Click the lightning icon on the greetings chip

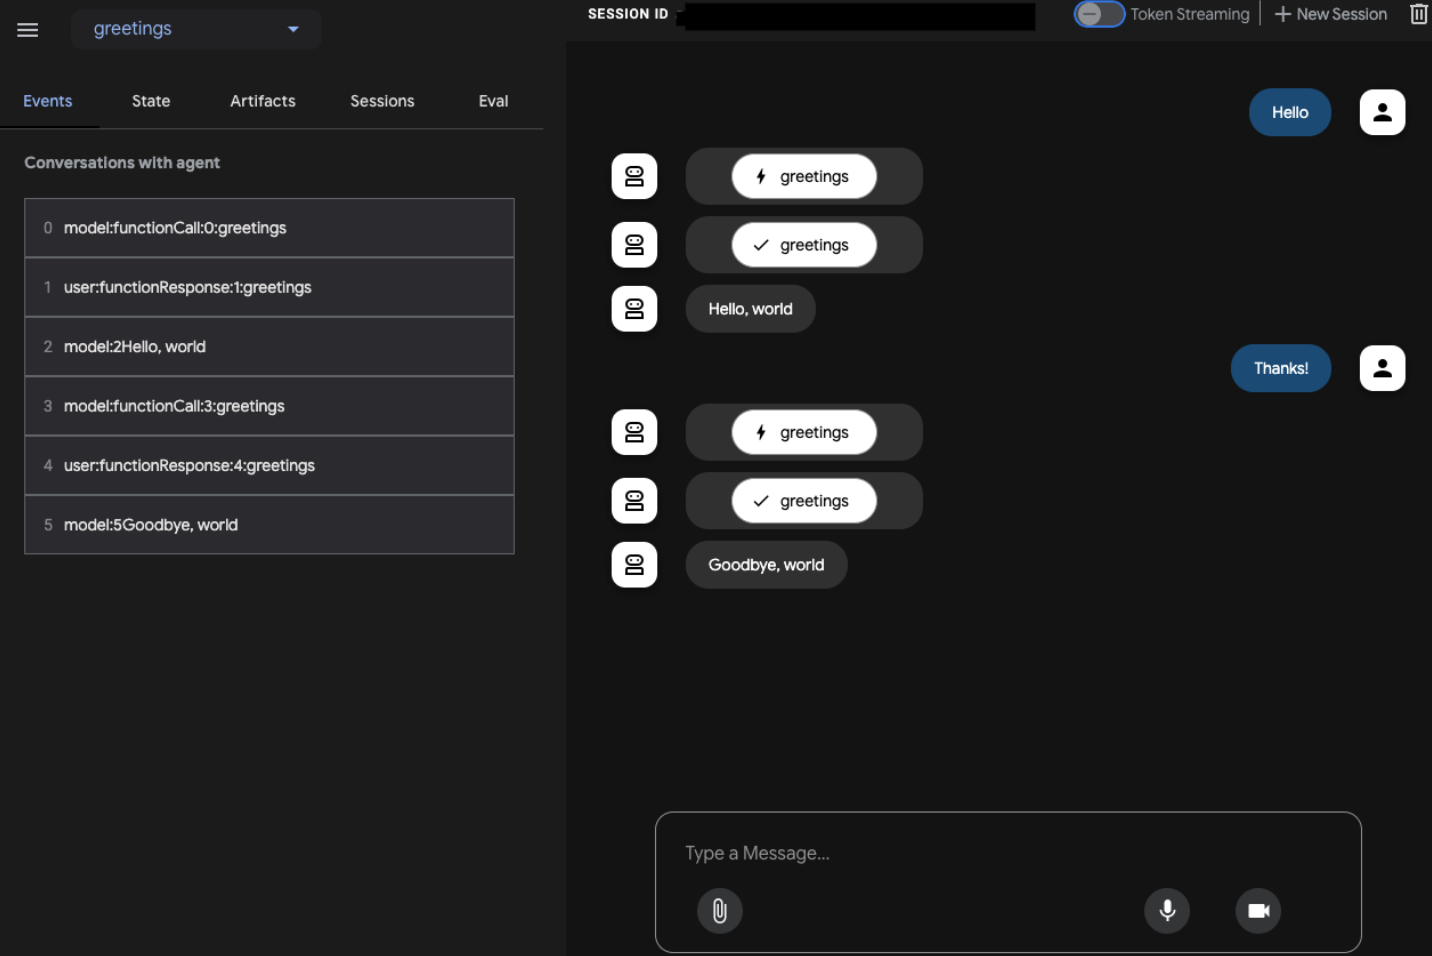pos(762,176)
